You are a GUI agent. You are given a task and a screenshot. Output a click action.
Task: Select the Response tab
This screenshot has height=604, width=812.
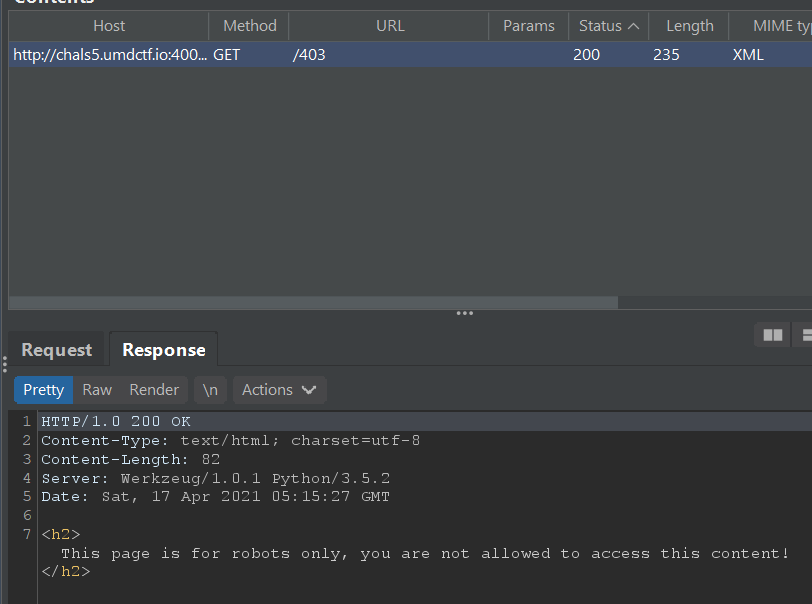(164, 350)
